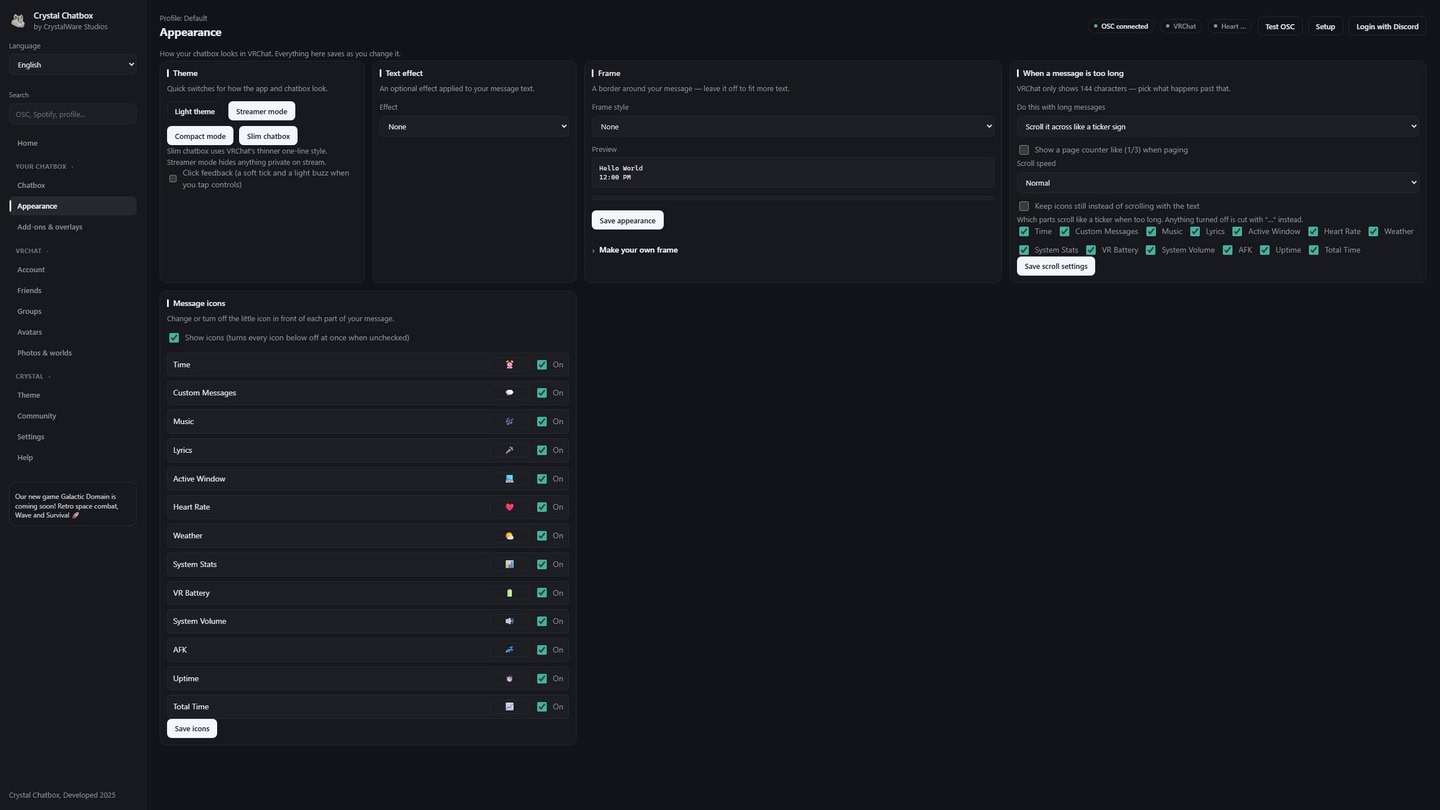The height and width of the screenshot is (810, 1440).
Task: Toggle Slim chatbox button
Action: click(268, 136)
